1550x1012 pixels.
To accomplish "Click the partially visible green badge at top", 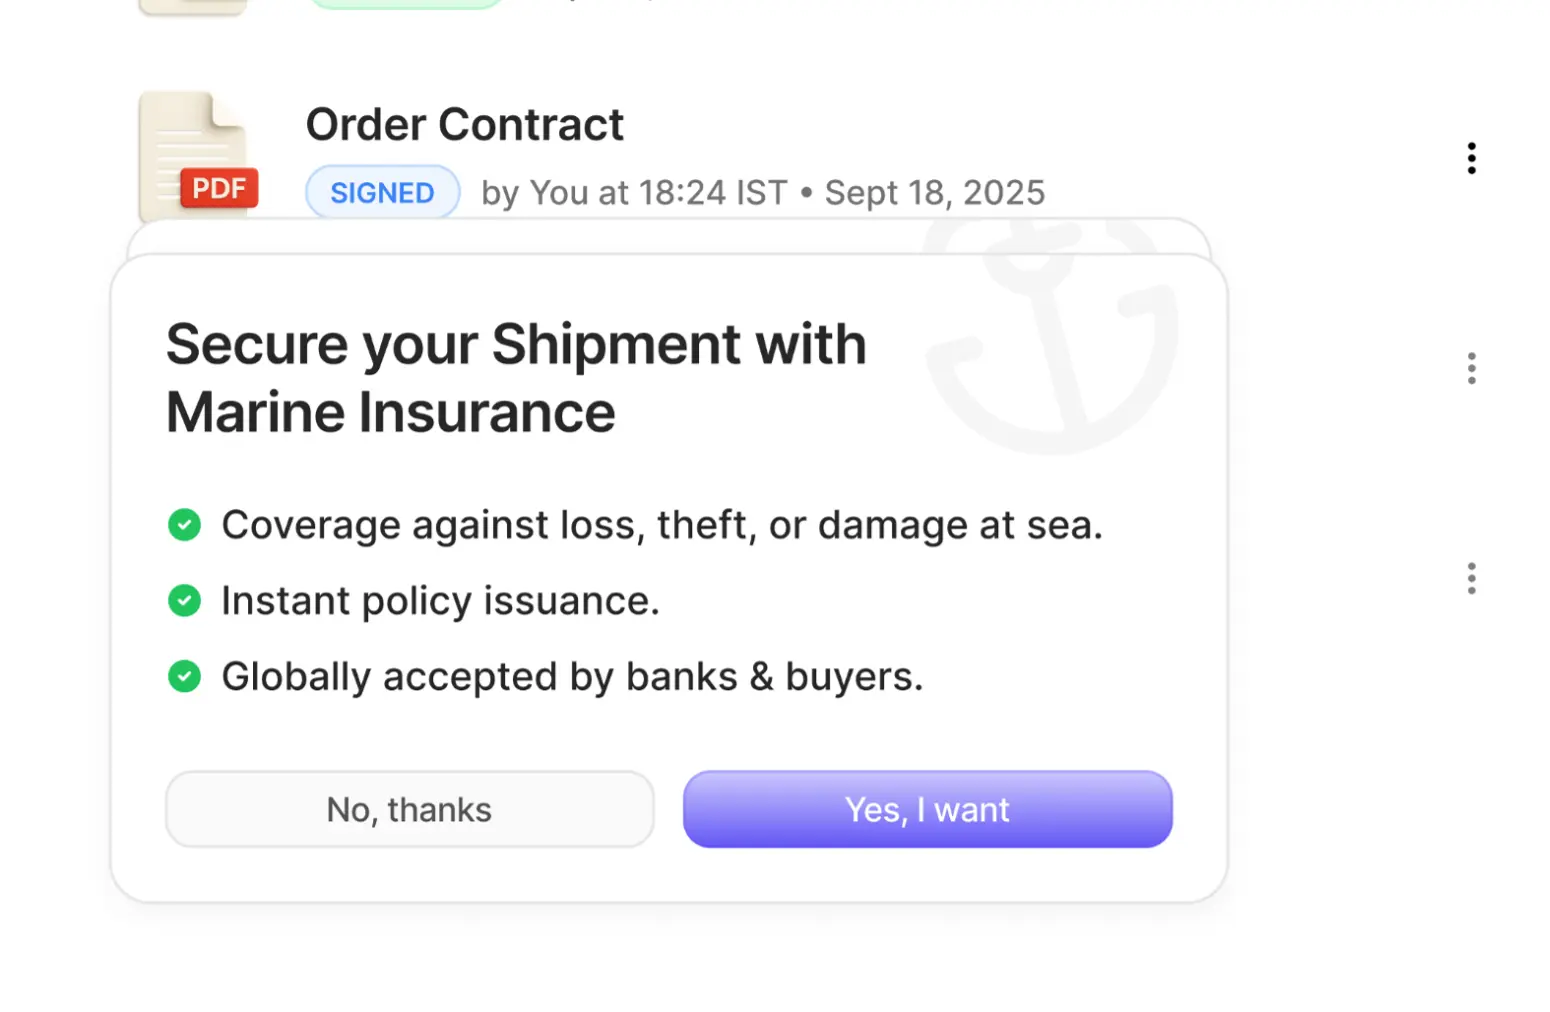I will pos(405,4).
